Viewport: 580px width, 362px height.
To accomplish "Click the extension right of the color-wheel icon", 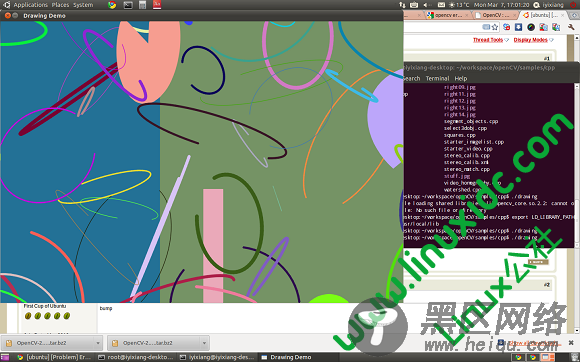I will [543, 27].
